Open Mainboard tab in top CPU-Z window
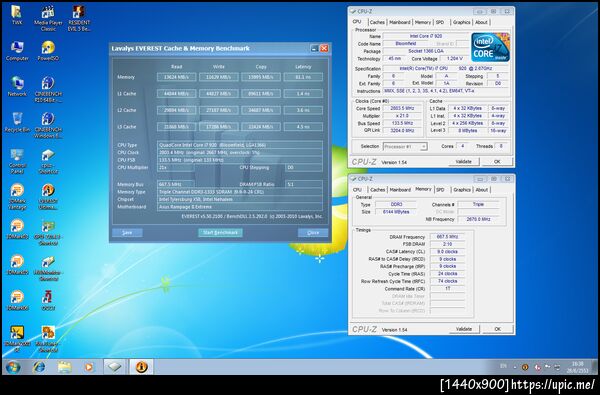 coord(400,23)
